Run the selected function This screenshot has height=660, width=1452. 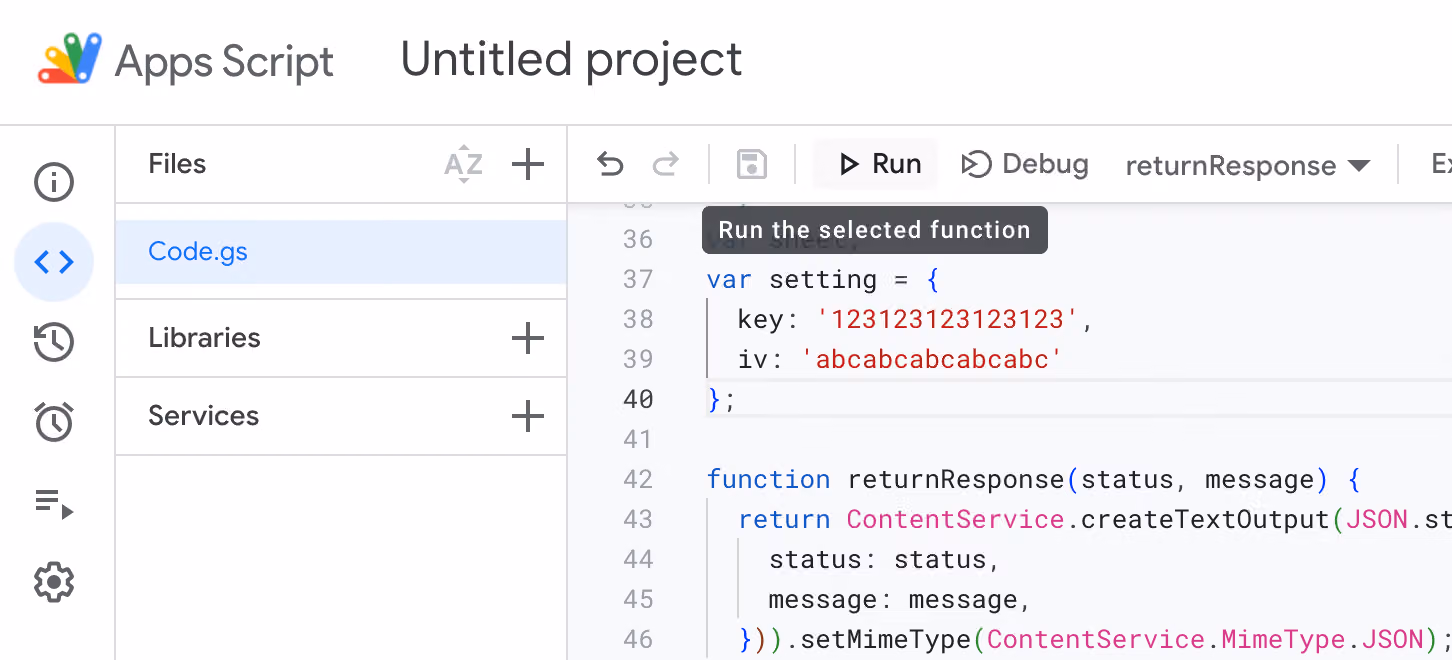[877, 164]
